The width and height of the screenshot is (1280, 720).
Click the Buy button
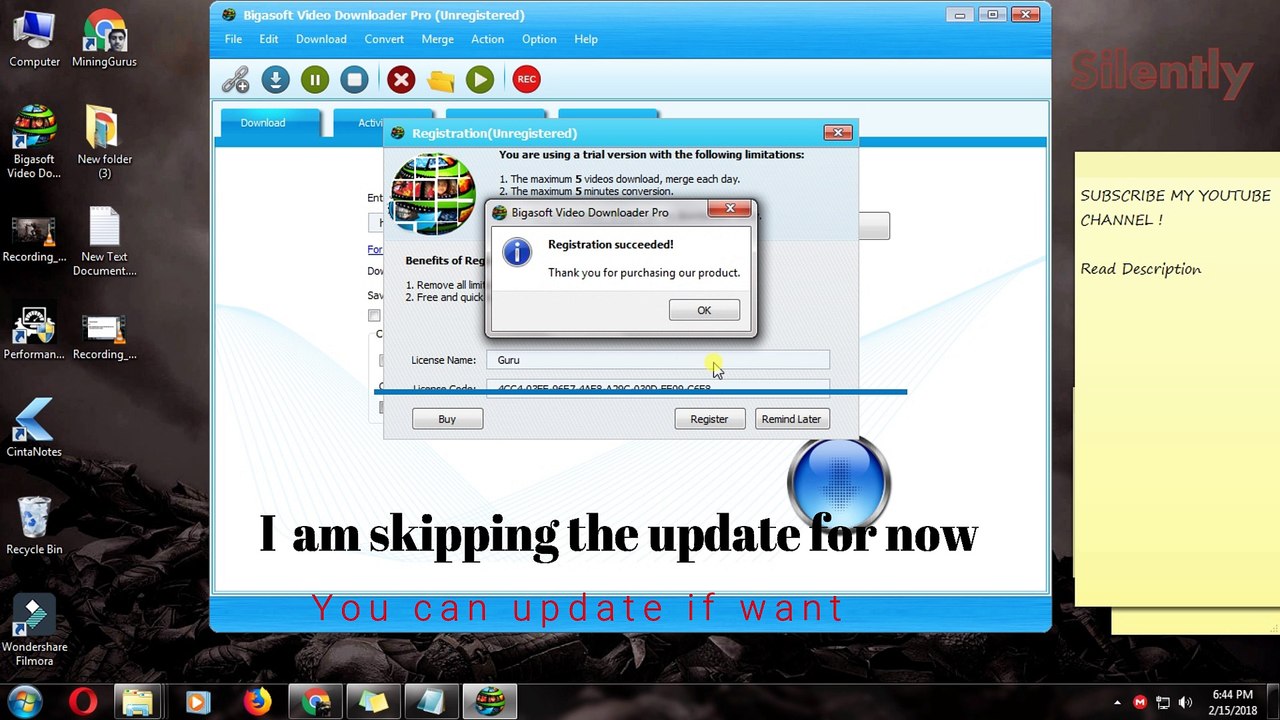click(x=447, y=419)
